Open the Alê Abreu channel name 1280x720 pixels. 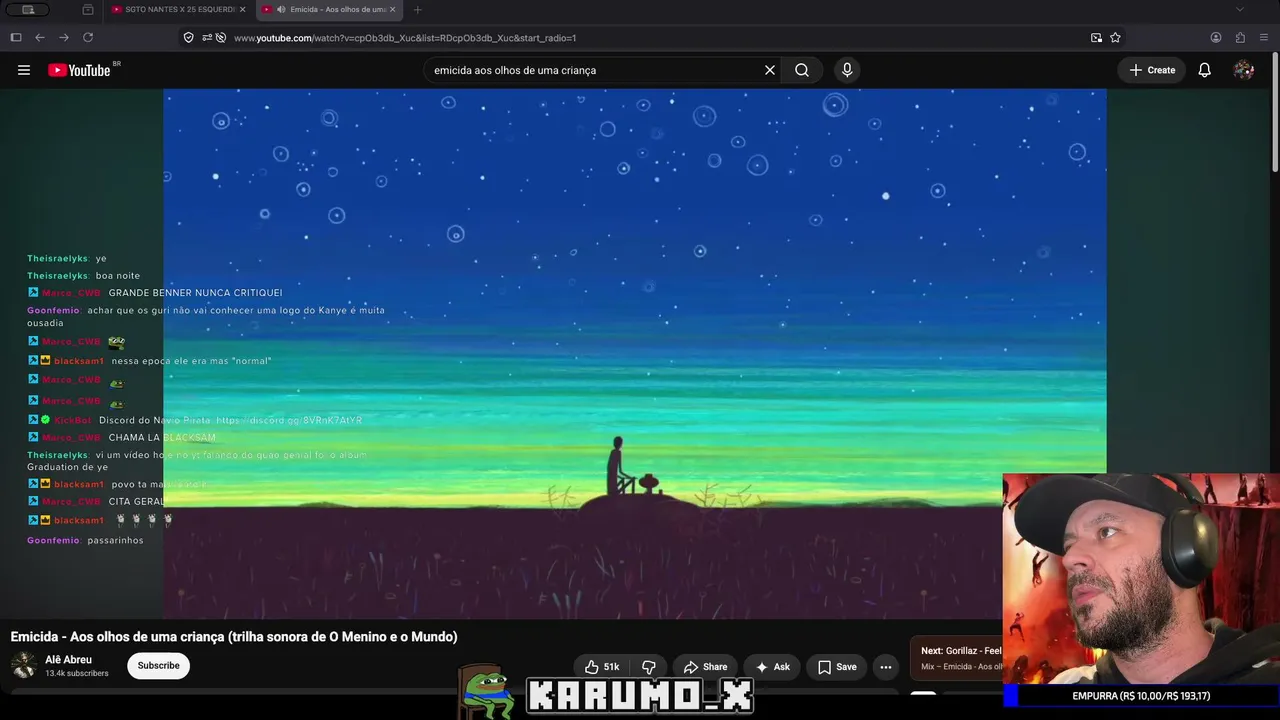[x=68, y=660]
